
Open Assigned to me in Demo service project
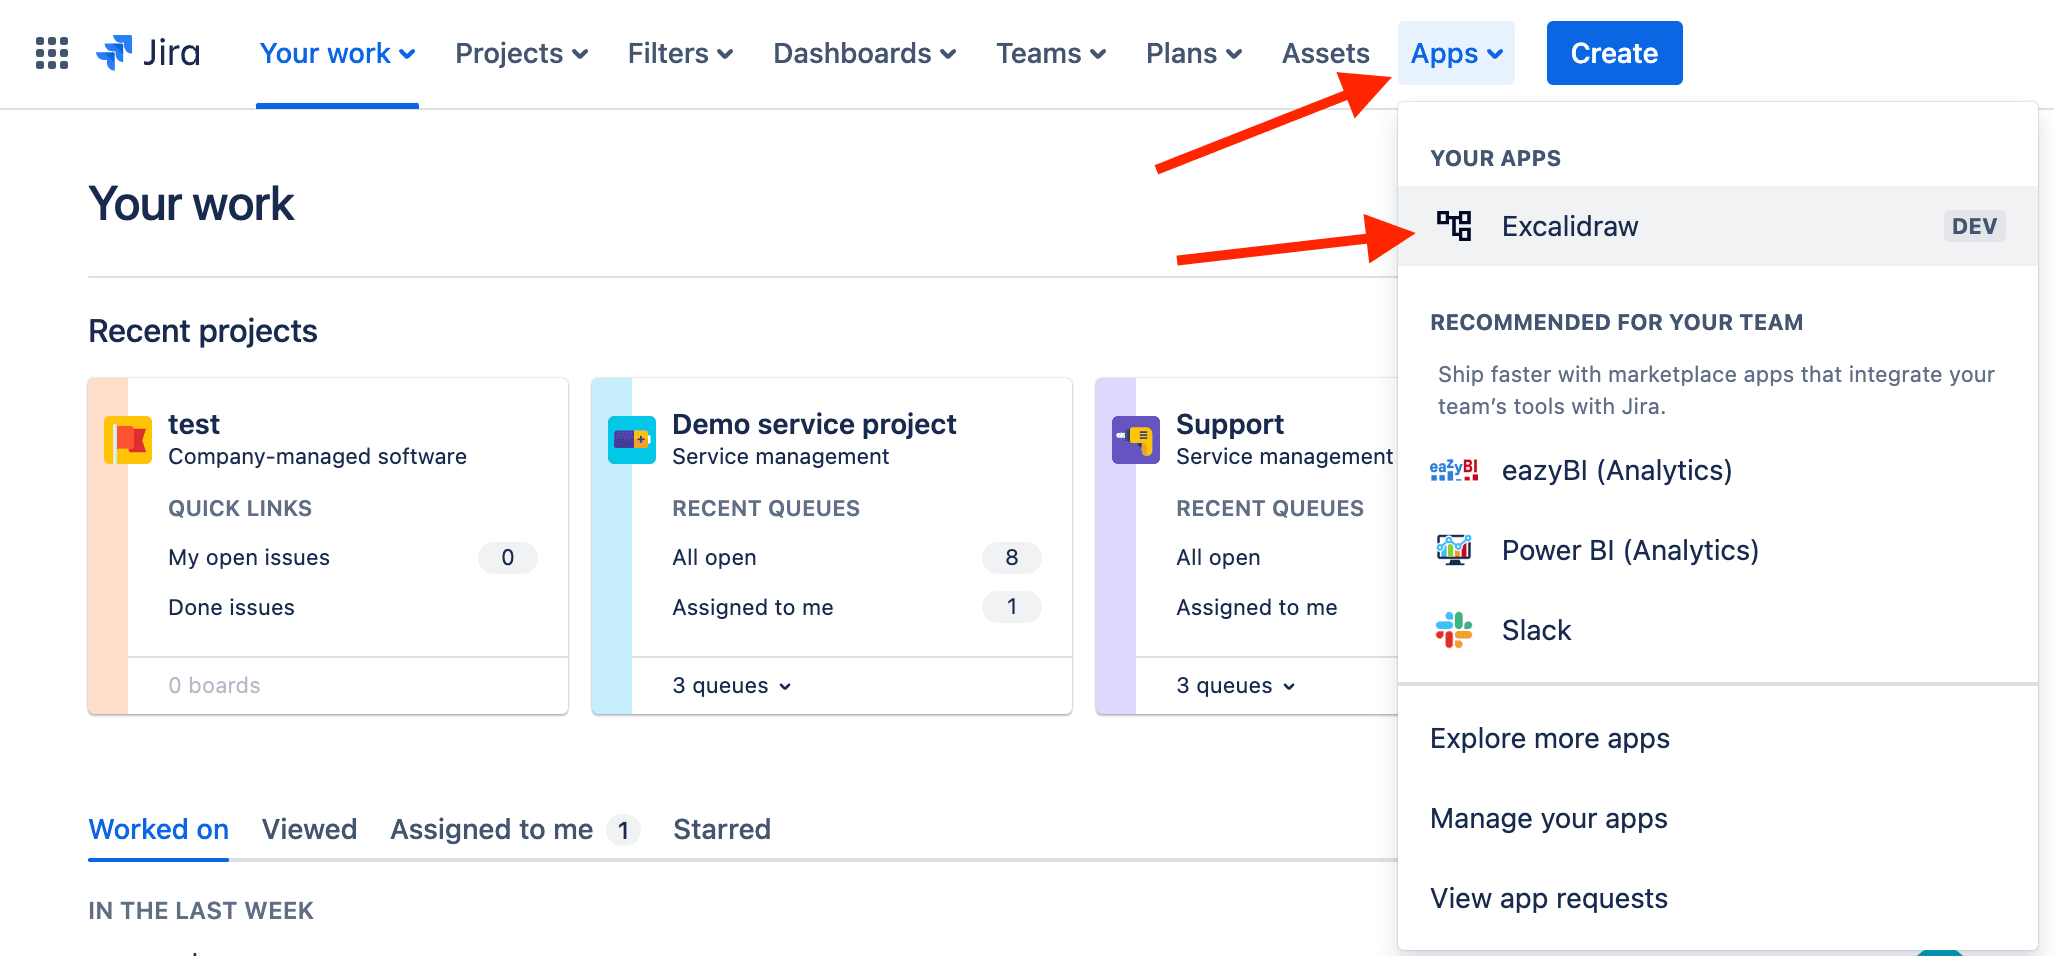tap(752, 607)
